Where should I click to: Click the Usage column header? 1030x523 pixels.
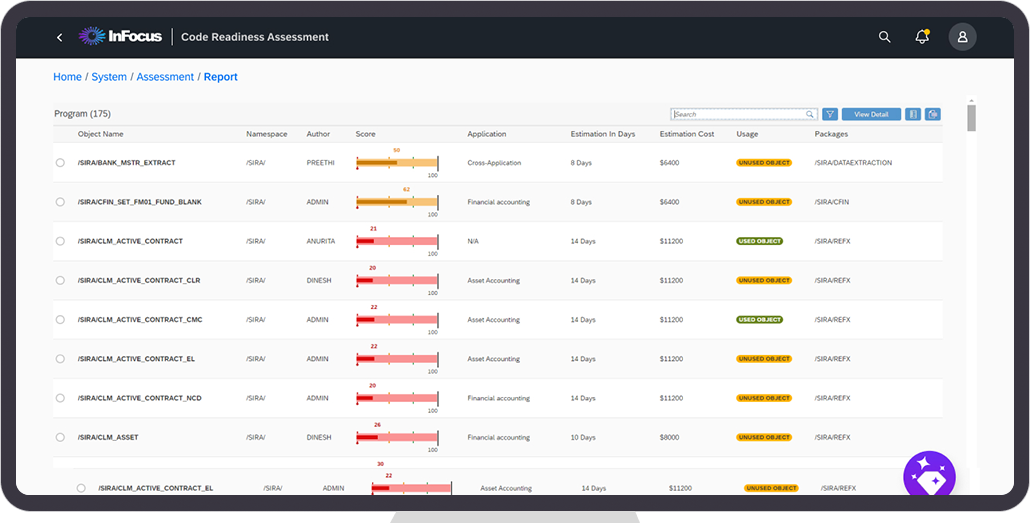click(x=747, y=134)
